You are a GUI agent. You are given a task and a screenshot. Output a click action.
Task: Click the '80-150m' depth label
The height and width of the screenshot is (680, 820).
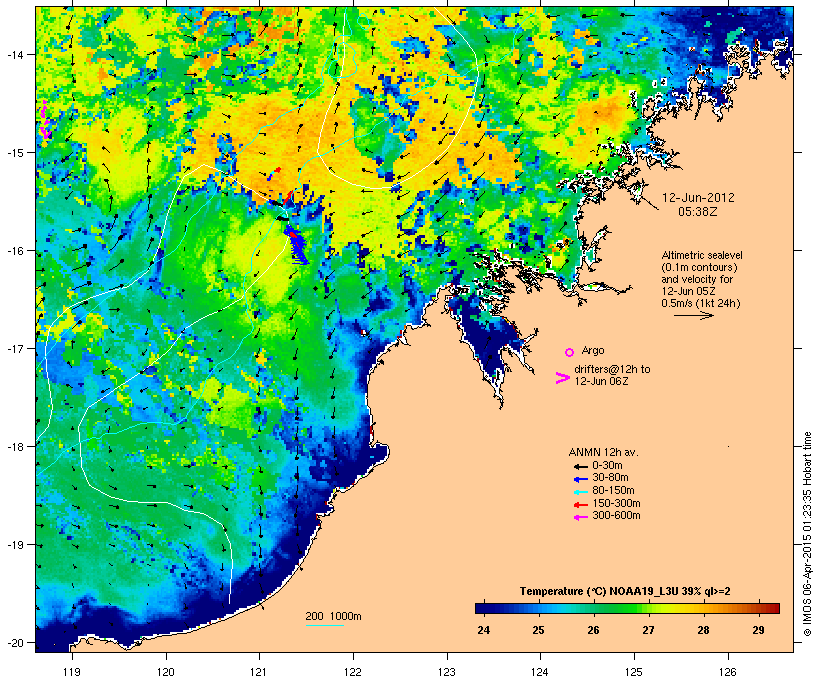pyautogui.click(x=613, y=491)
